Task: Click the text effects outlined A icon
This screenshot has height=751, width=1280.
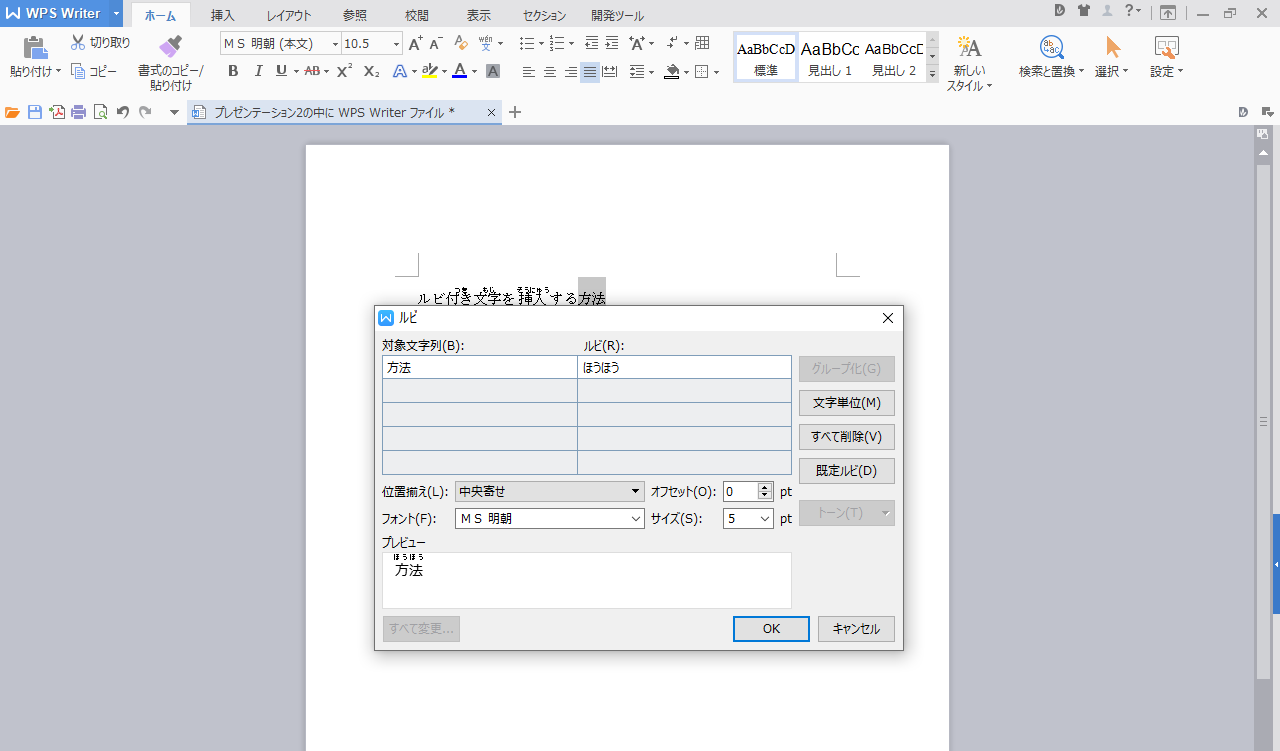Action: pyautogui.click(x=399, y=71)
